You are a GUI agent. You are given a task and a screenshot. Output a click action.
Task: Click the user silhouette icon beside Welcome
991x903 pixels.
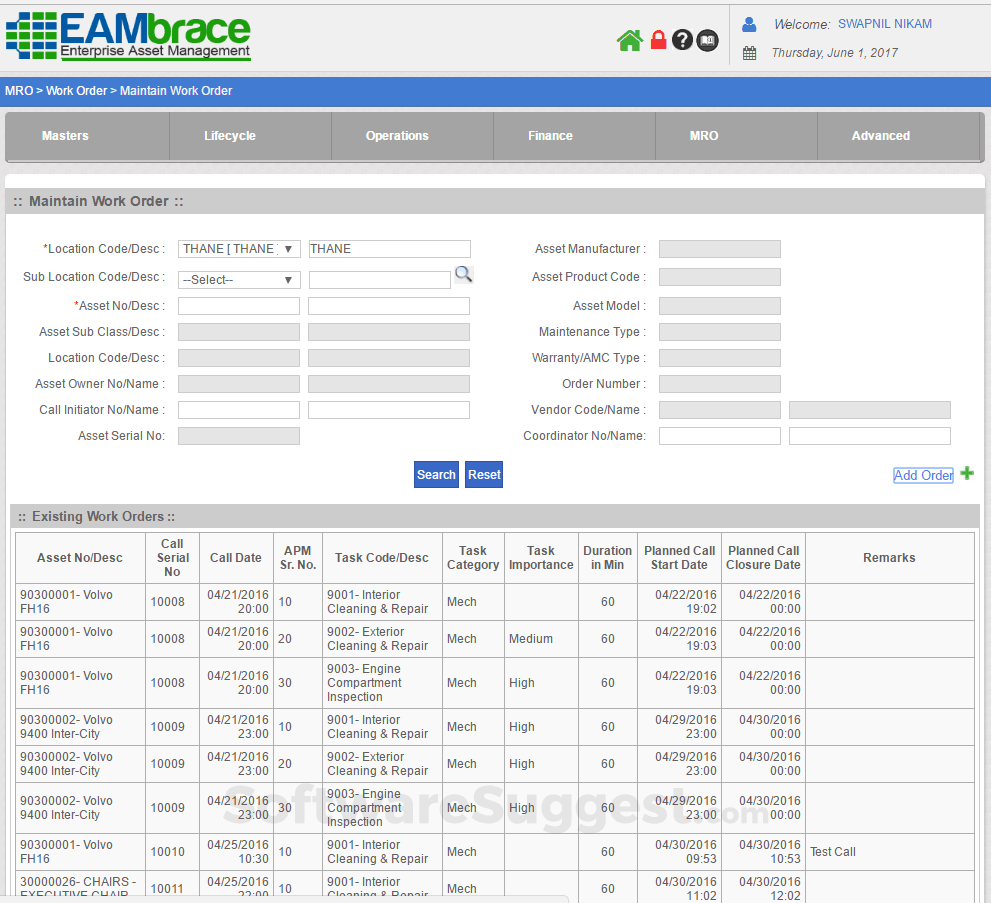(749, 22)
